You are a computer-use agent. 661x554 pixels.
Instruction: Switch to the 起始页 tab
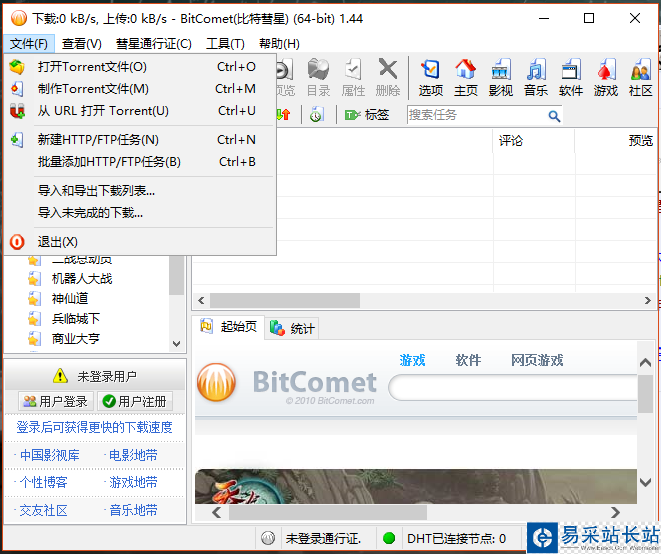[x=229, y=327]
